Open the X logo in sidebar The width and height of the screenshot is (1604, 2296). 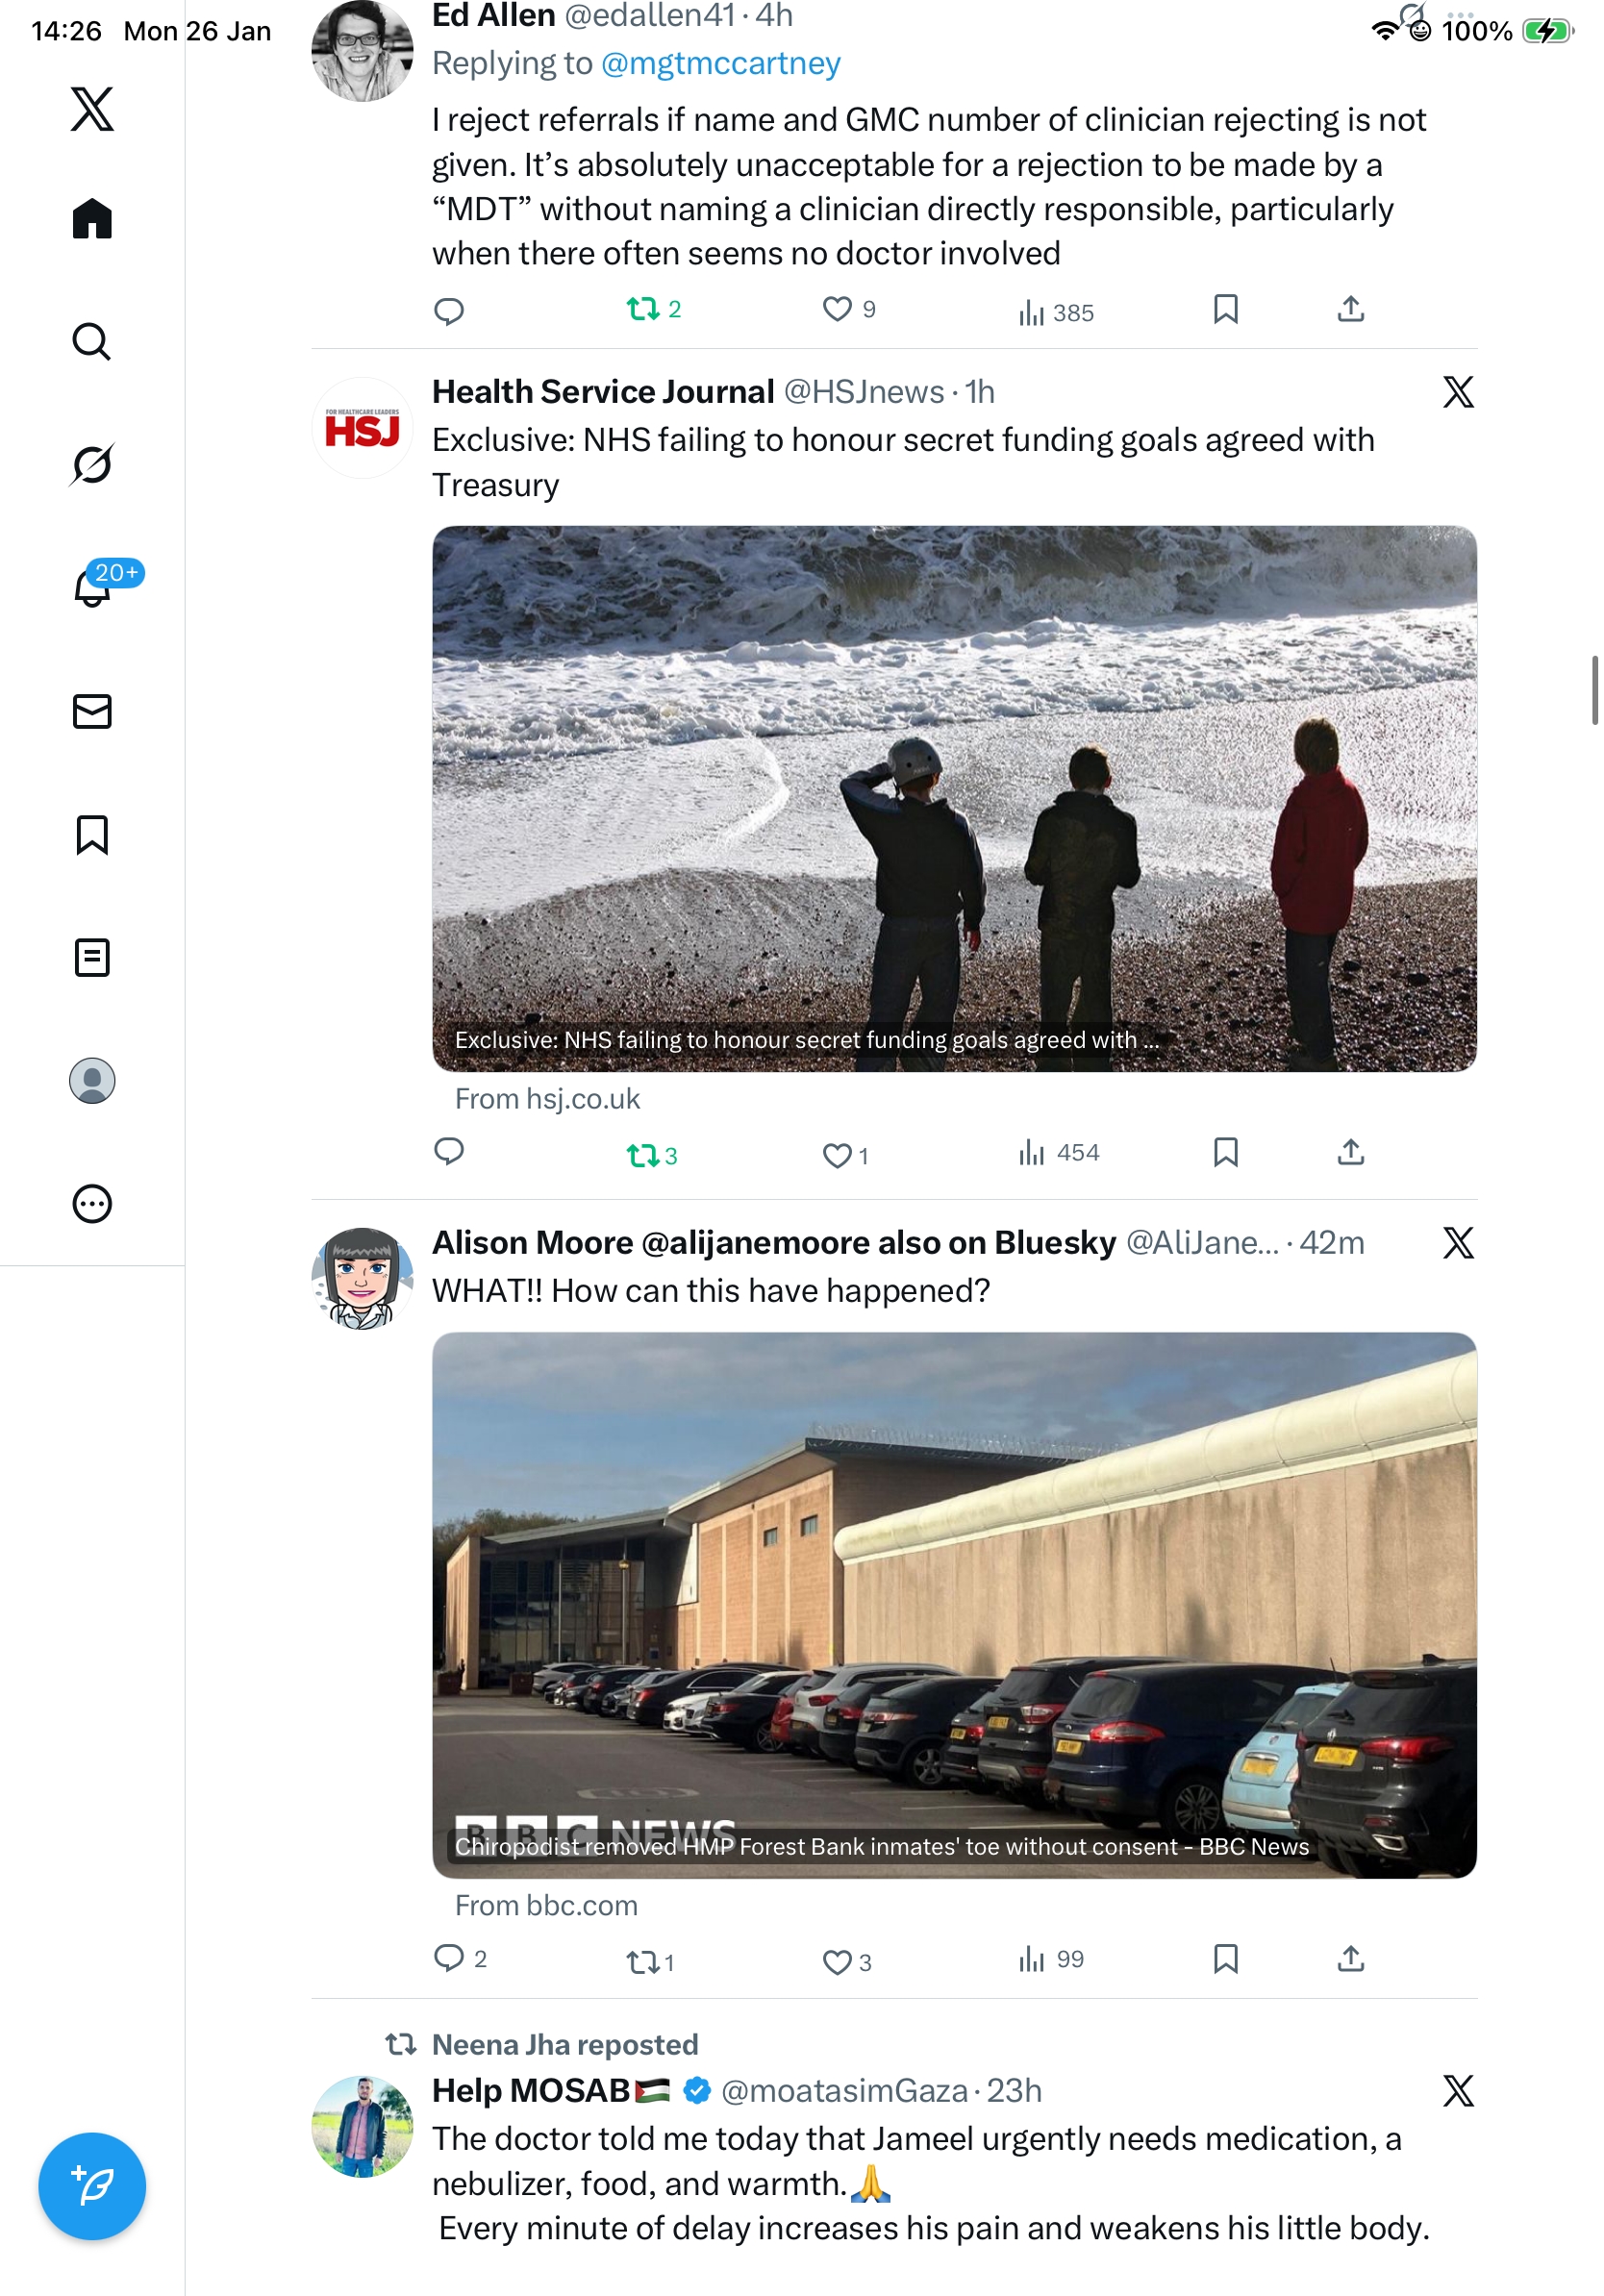(92, 109)
